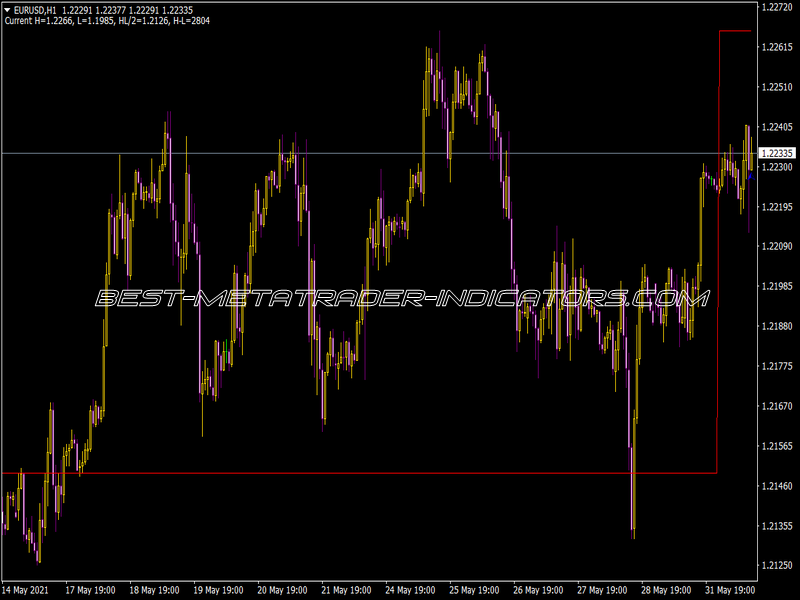Select the EURUSD,H1 chart title text
The width and height of the screenshot is (800, 600).
(x=35, y=10)
